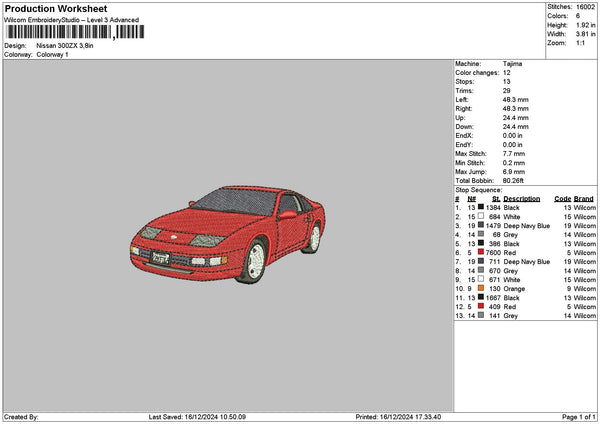Click the Color changes value 12
Image resolution: width=600 pixels, height=424 pixels.
click(x=507, y=73)
